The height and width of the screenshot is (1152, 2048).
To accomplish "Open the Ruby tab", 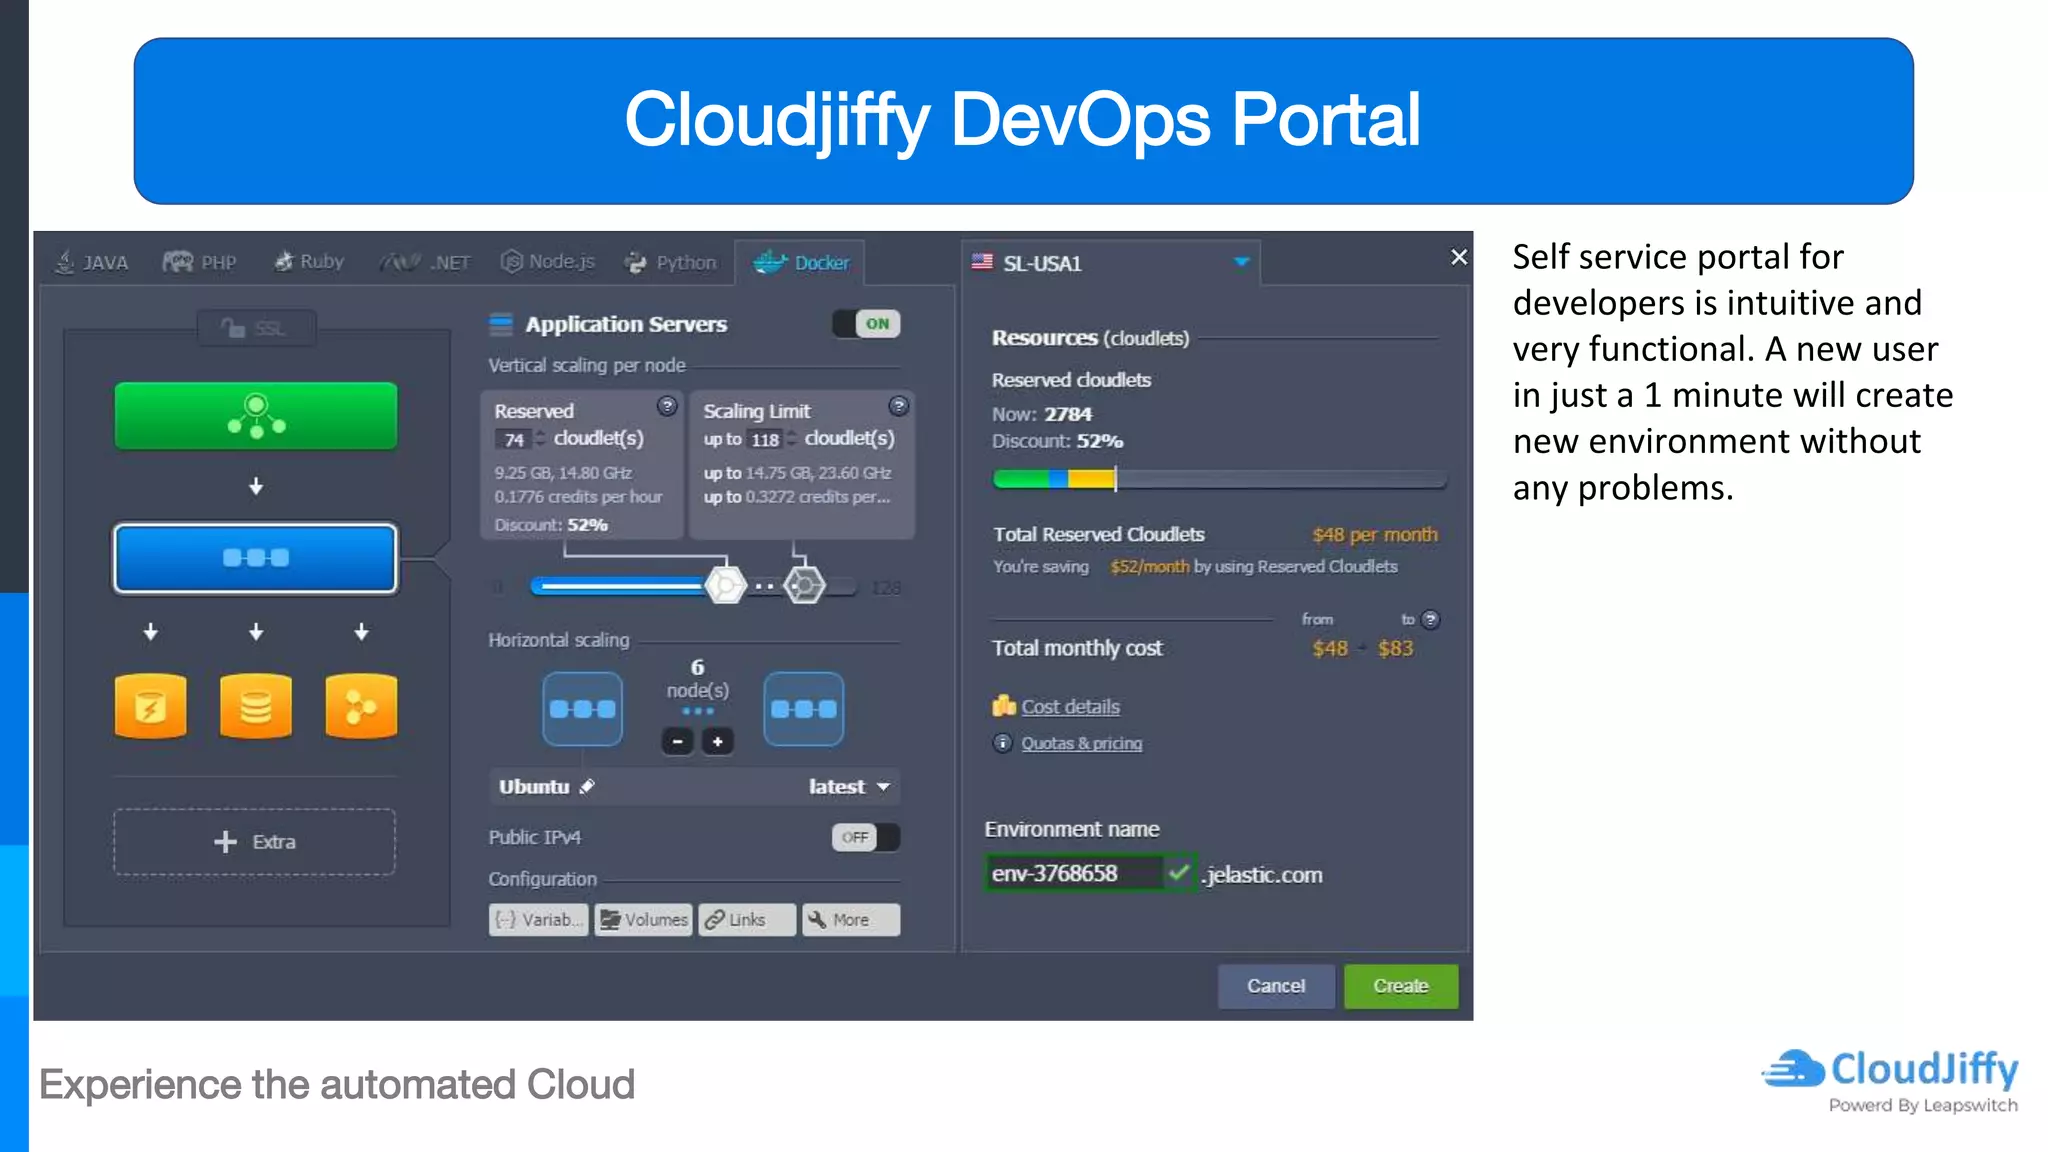I will pos(309,262).
